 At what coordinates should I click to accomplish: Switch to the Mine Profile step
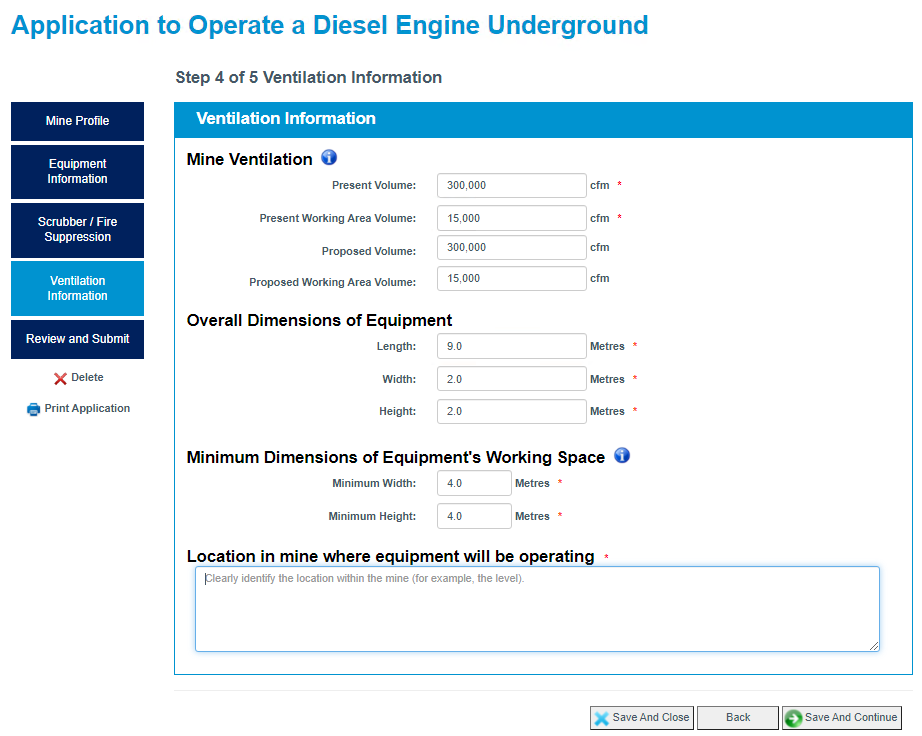pos(77,120)
